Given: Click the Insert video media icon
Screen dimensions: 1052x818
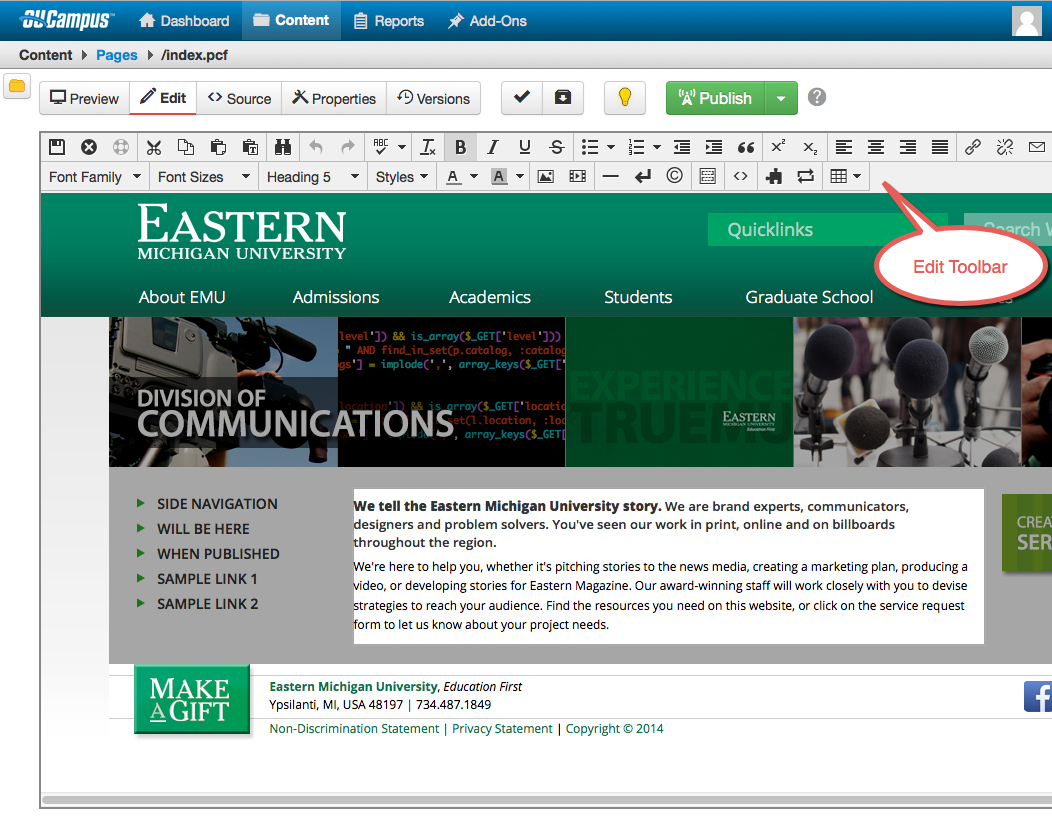Looking at the screenshot, I should 578,176.
